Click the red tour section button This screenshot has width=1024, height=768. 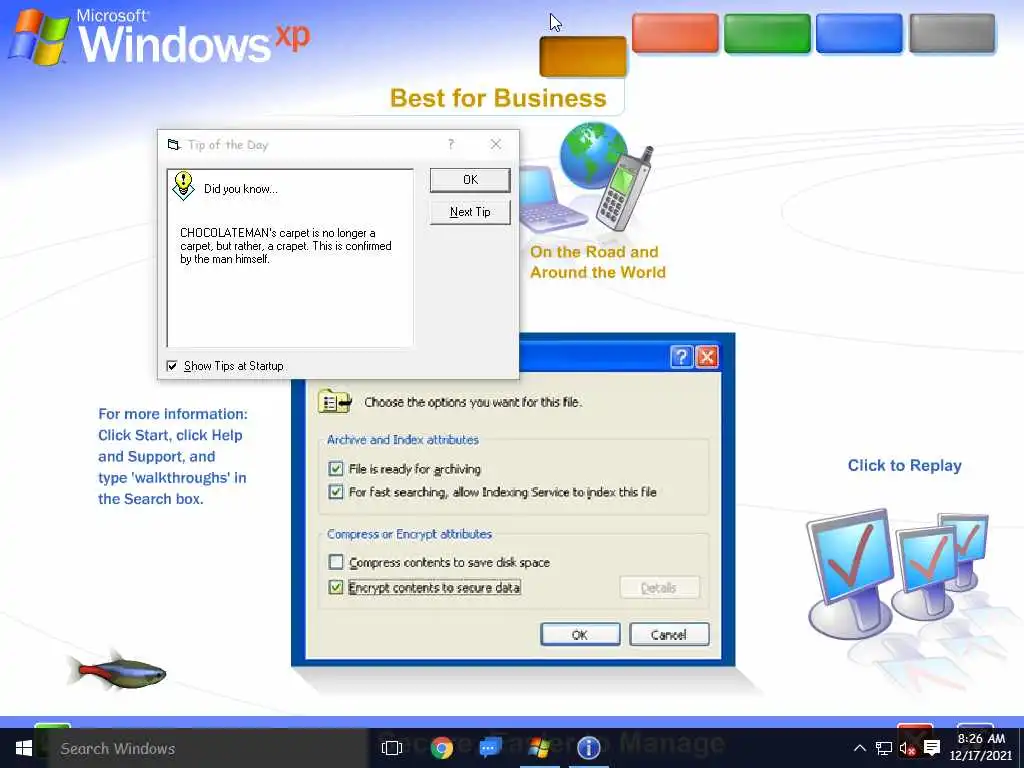pos(675,33)
